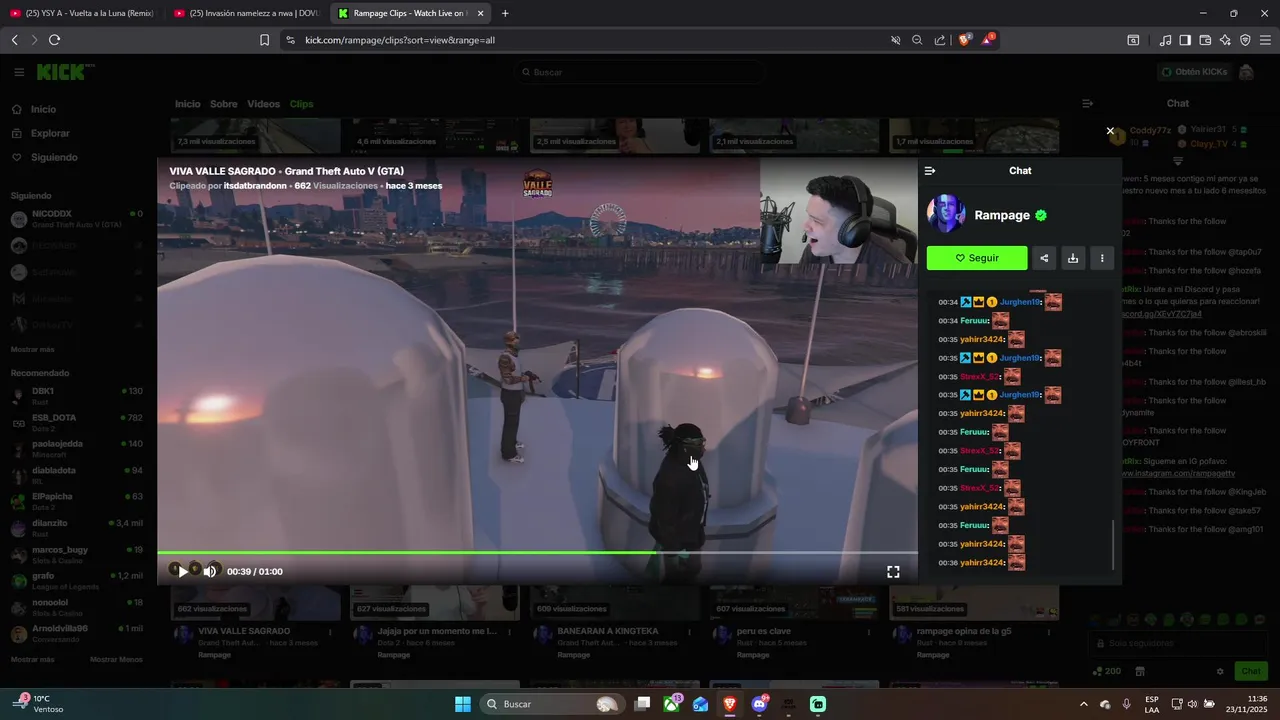The height and width of the screenshot is (720, 1280).
Task: Open Rampage channel avatar
Action: [946, 214]
